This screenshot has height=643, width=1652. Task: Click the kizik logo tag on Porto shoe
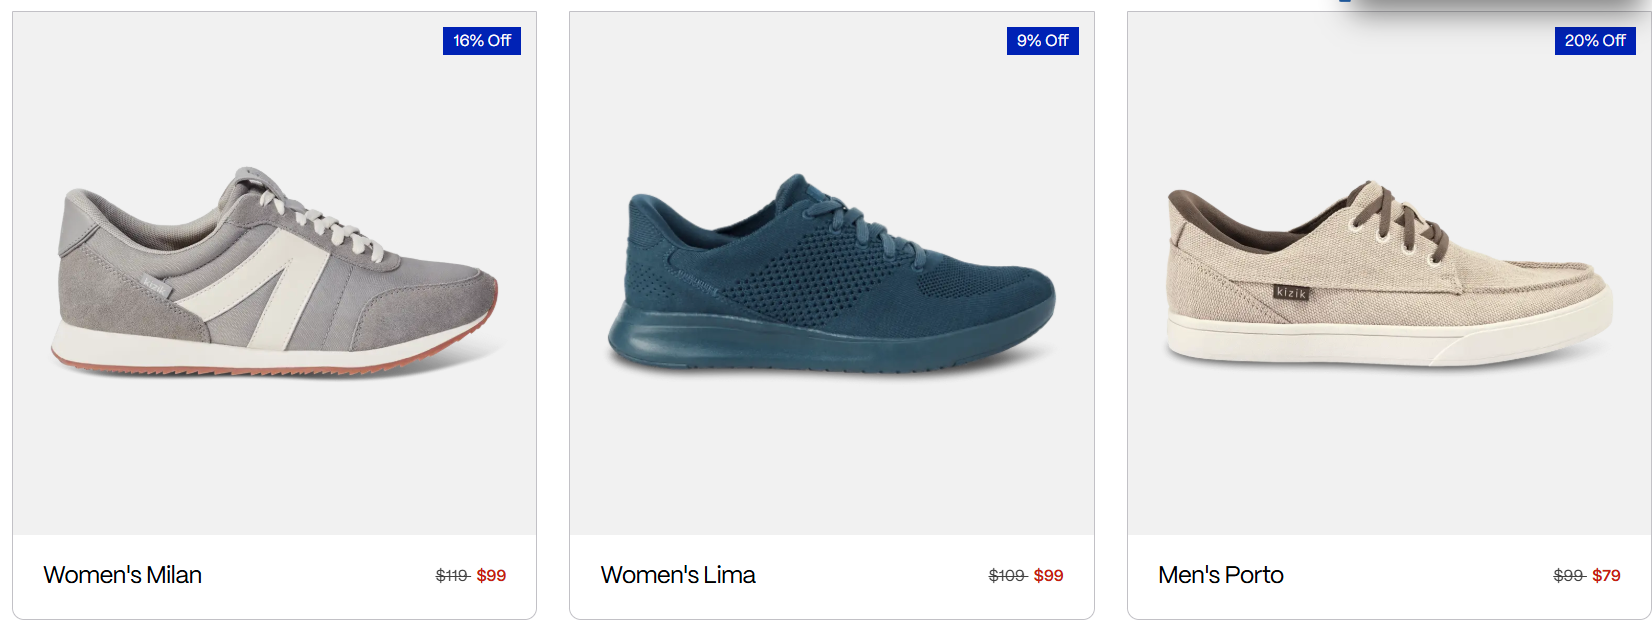1291,292
